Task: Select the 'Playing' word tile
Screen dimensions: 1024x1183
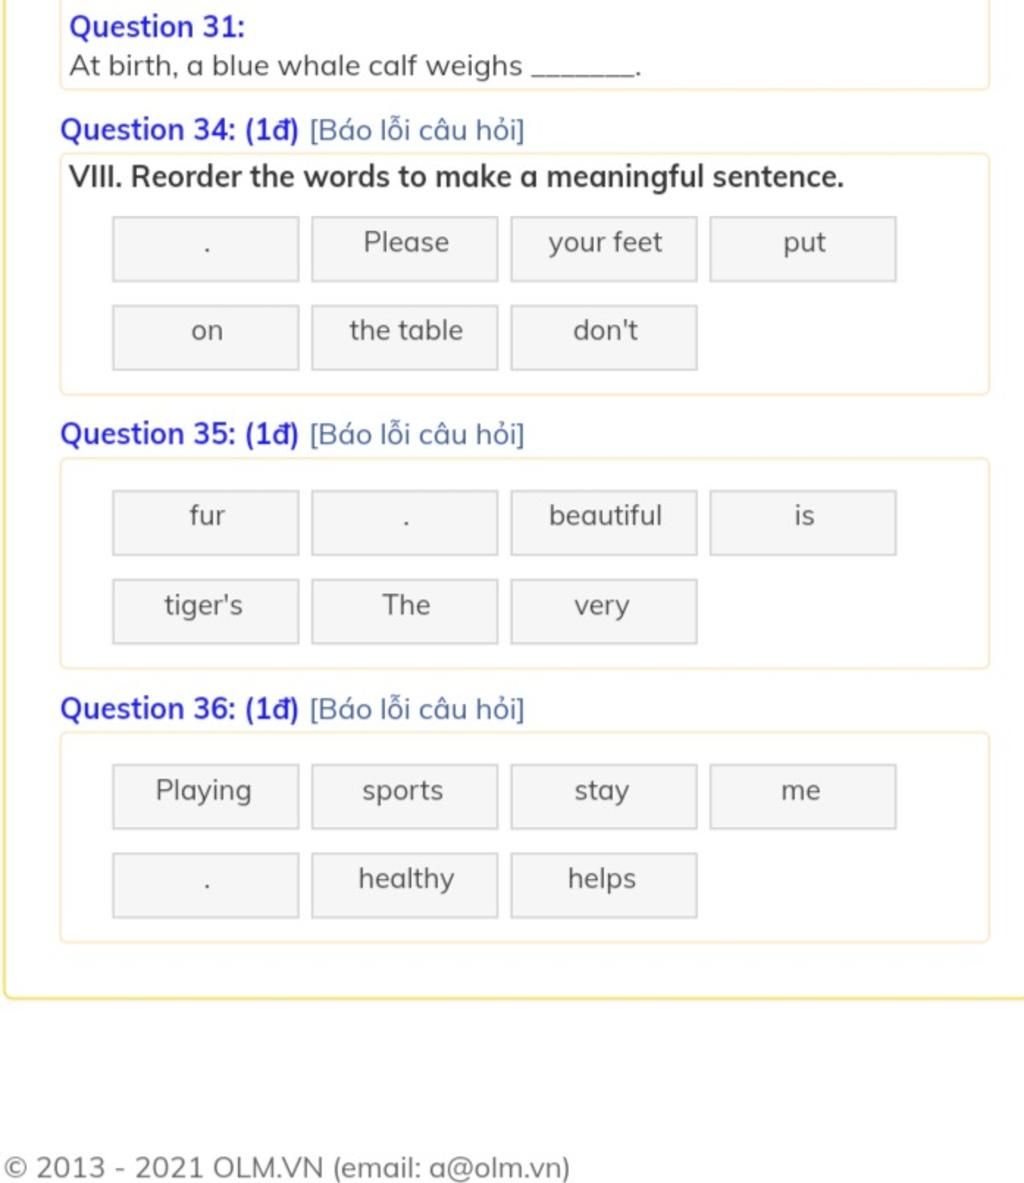Action: [206, 796]
